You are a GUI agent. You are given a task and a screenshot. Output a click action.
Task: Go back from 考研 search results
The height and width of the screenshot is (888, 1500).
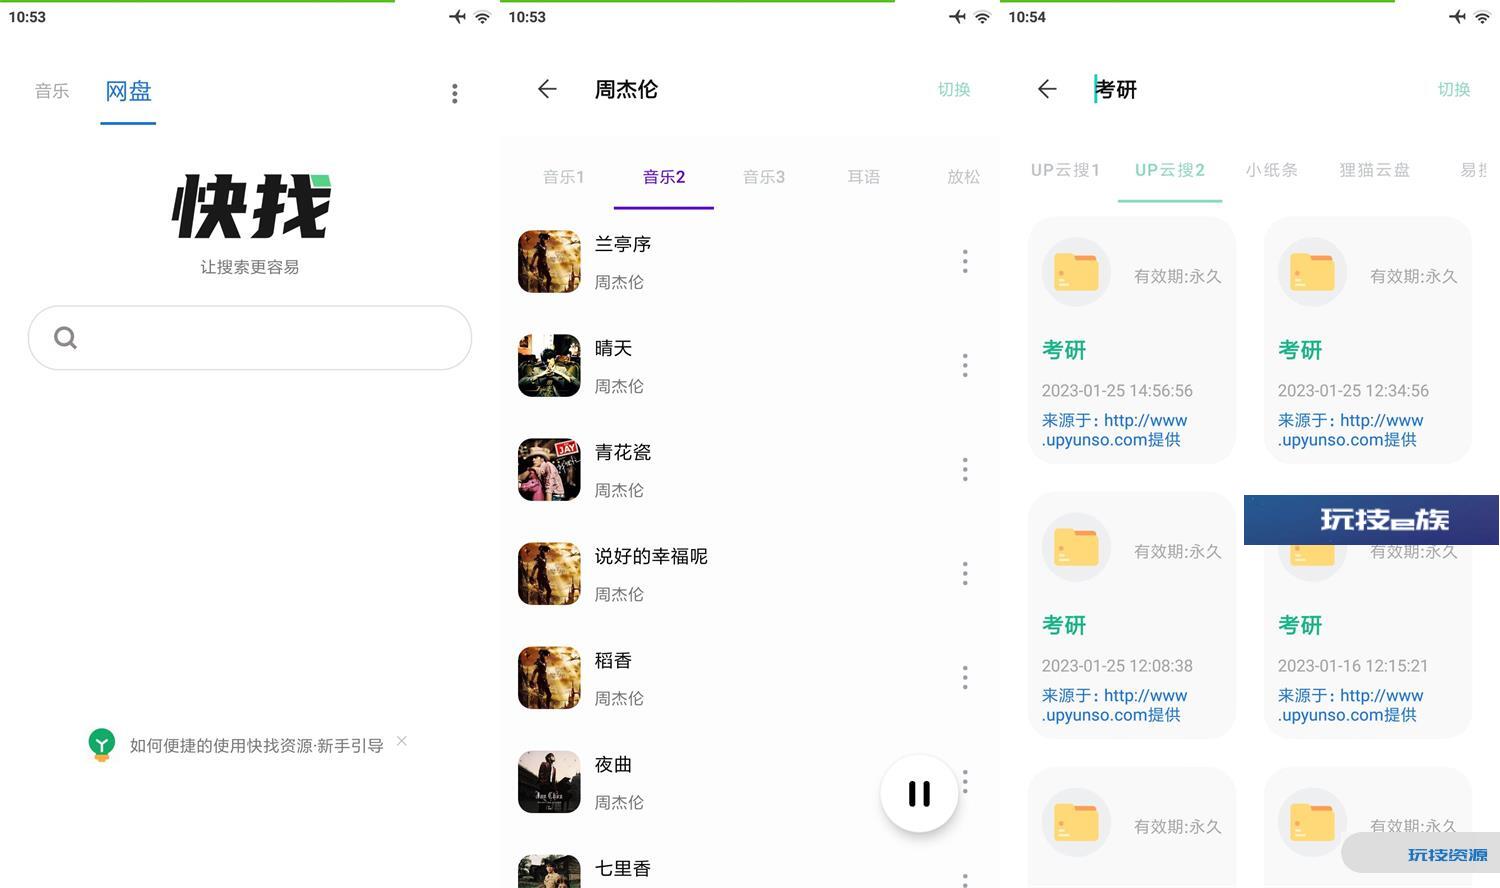click(x=1047, y=89)
